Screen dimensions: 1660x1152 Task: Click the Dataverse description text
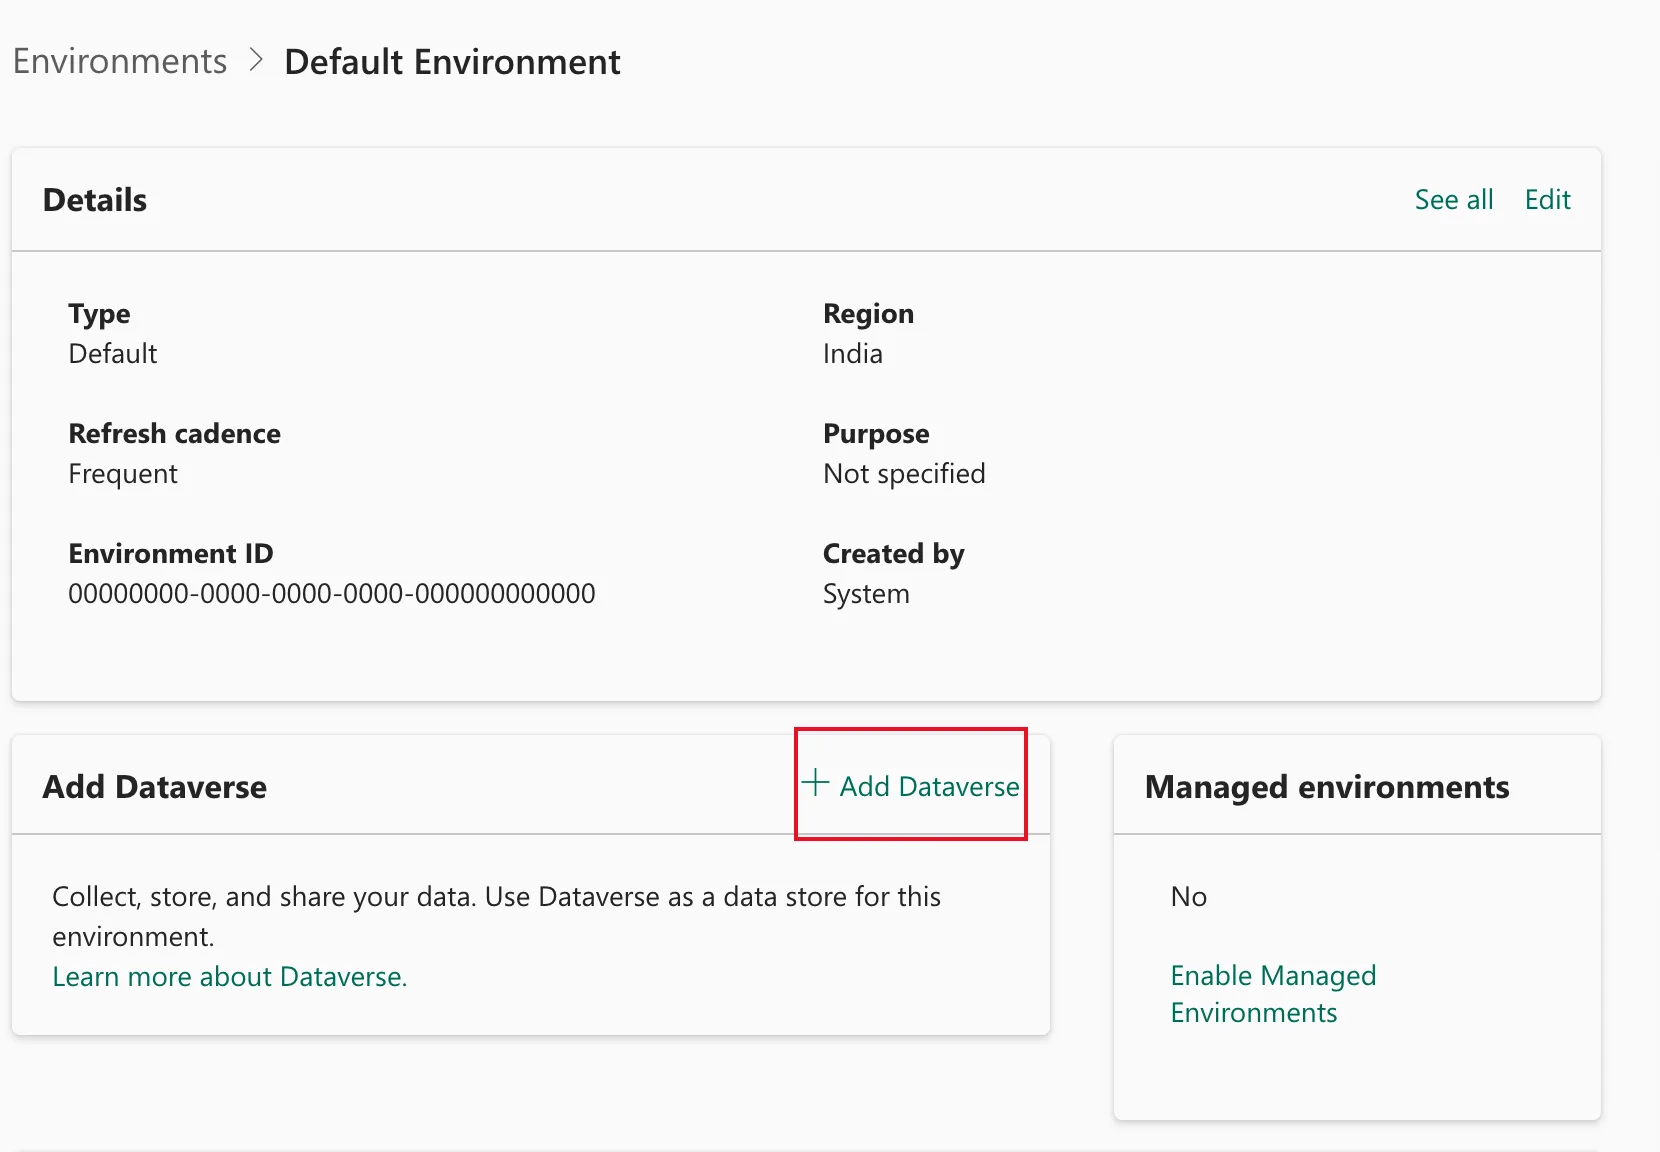coord(497,917)
